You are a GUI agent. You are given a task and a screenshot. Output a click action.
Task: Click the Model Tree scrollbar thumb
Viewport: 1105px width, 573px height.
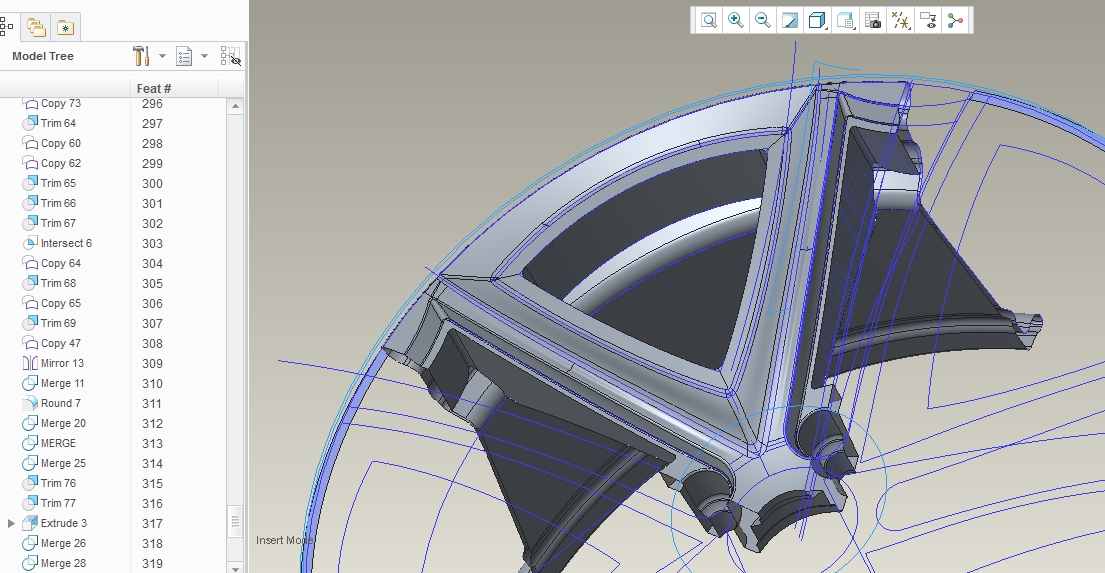(235, 522)
